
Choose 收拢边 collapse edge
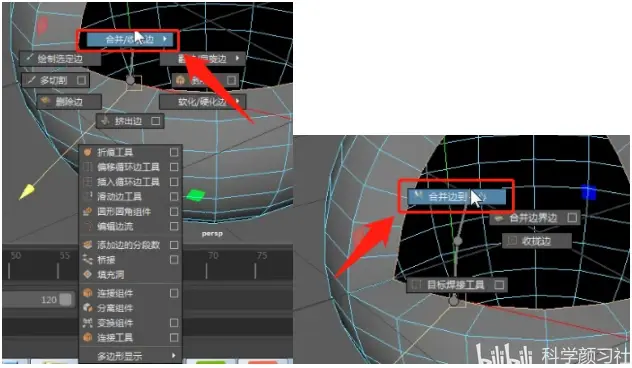[536, 241]
